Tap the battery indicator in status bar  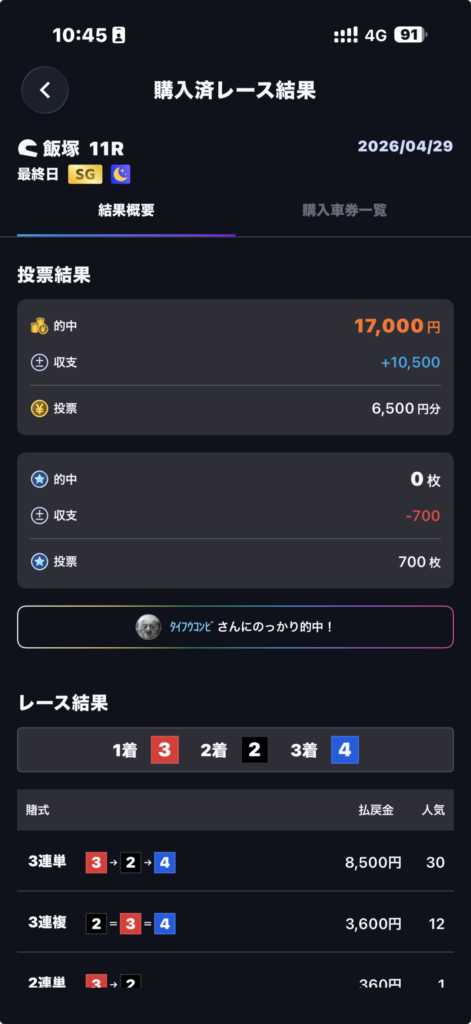click(411, 35)
